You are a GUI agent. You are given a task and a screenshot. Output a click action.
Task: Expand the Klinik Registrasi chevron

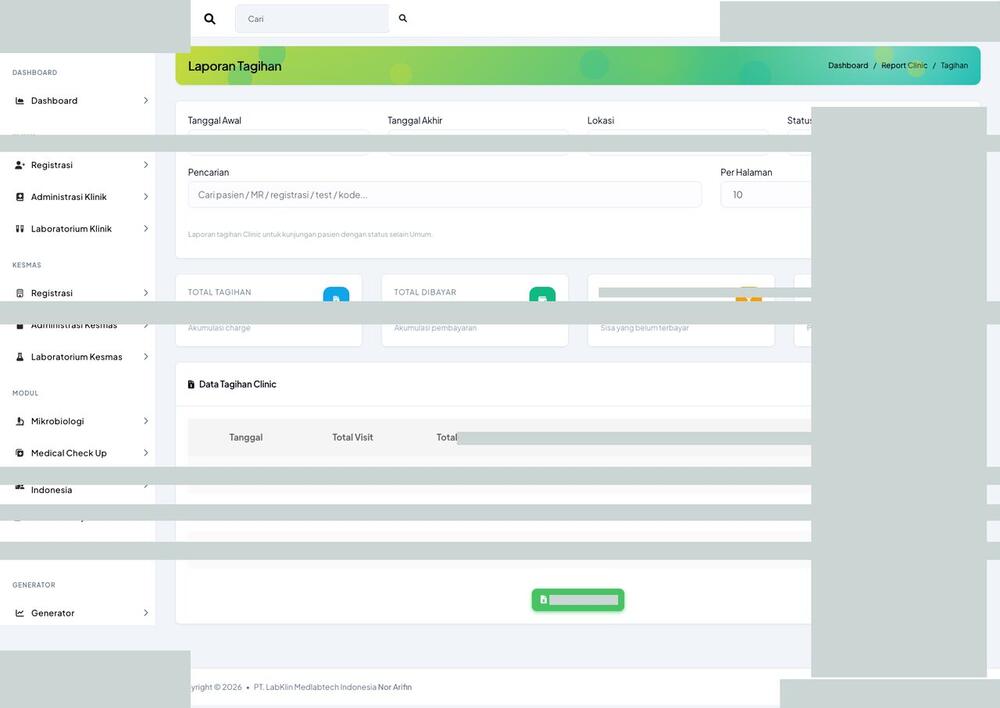coord(145,165)
